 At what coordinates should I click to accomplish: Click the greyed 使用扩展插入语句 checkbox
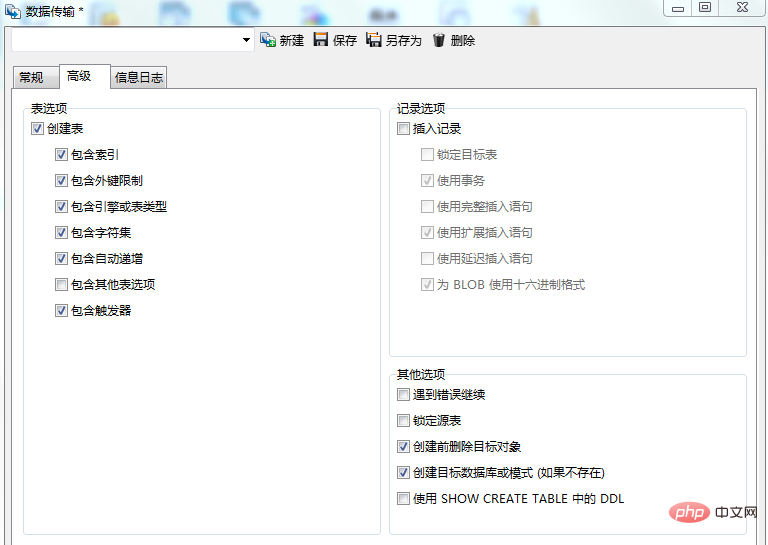pyautogui.click(x=427, y=233)
